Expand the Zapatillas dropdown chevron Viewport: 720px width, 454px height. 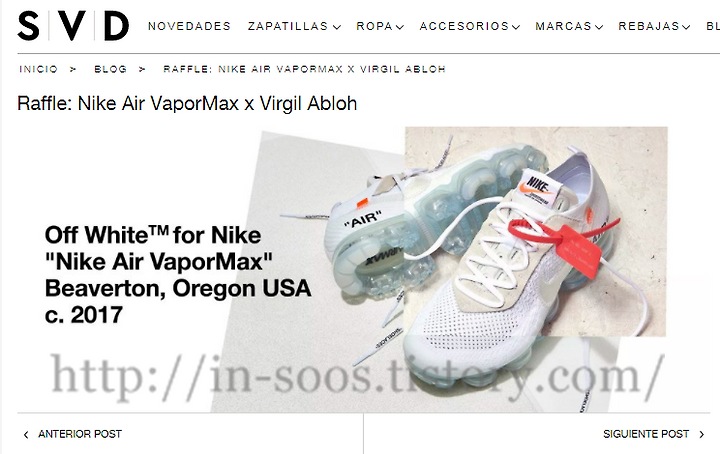(337, 27)
